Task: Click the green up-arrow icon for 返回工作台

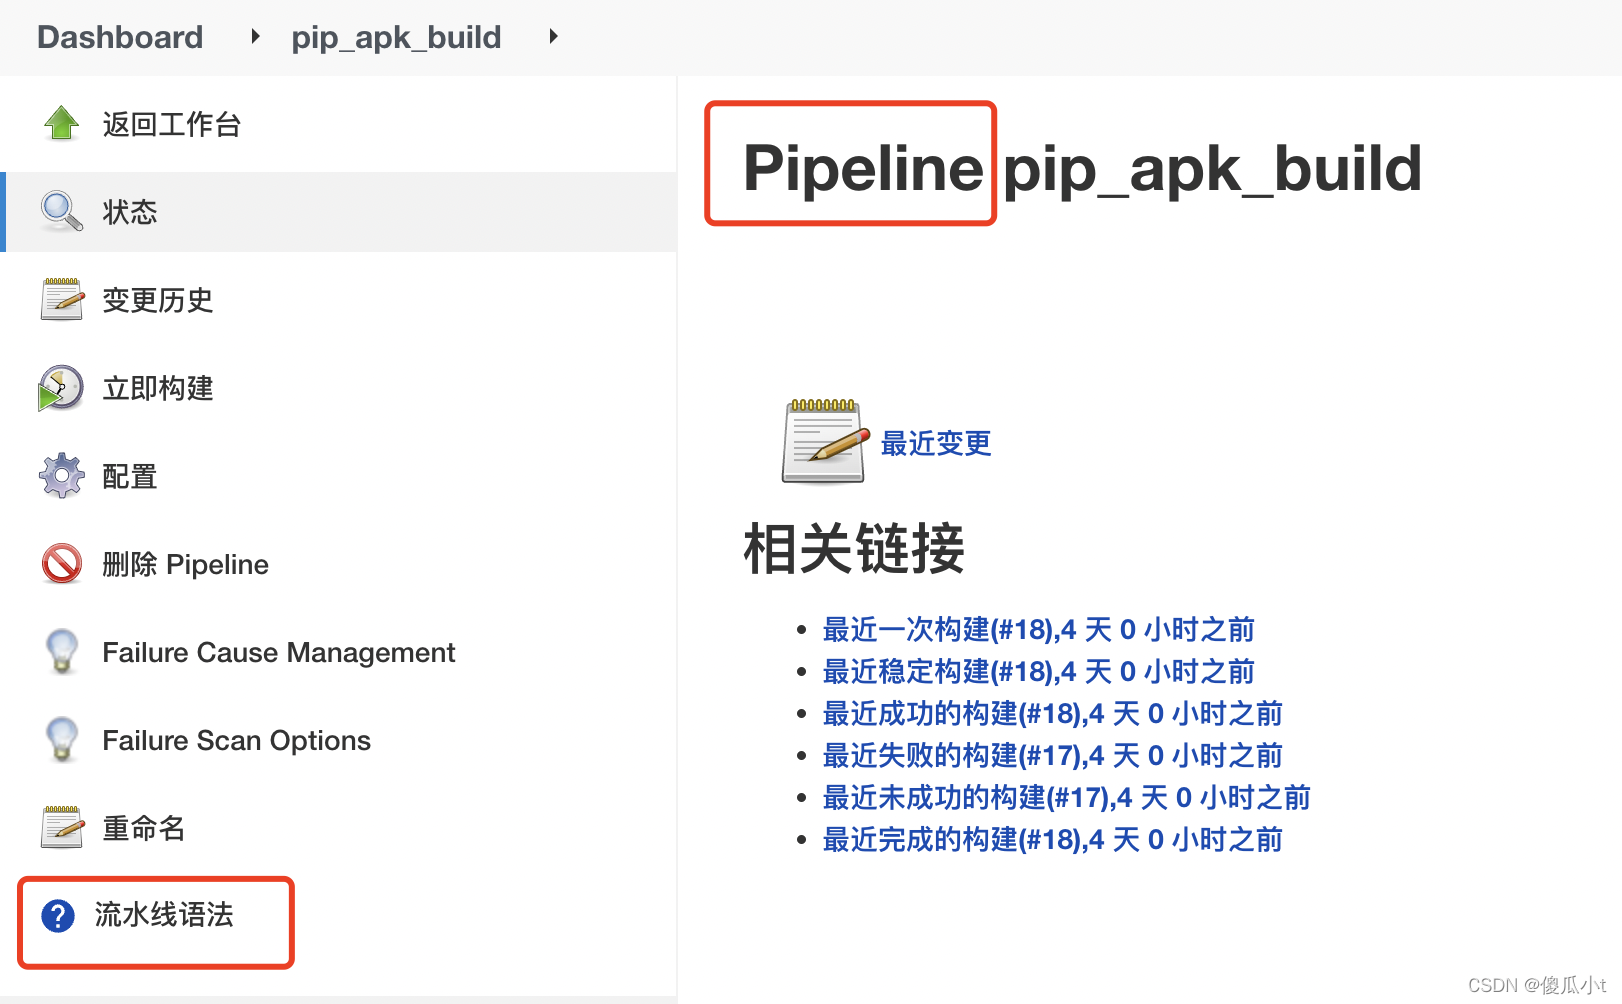Action: click(x=62, y=124)
